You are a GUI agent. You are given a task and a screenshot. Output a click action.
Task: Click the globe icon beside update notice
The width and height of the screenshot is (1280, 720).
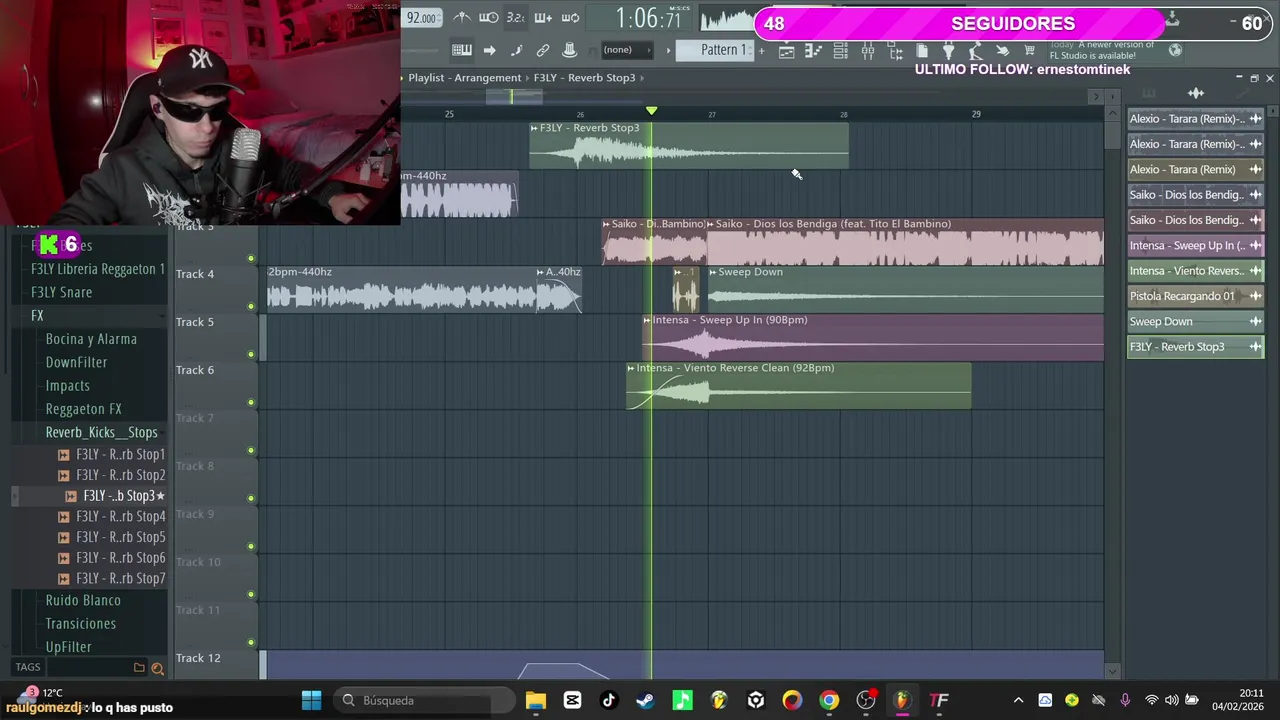click(1175, 50)
